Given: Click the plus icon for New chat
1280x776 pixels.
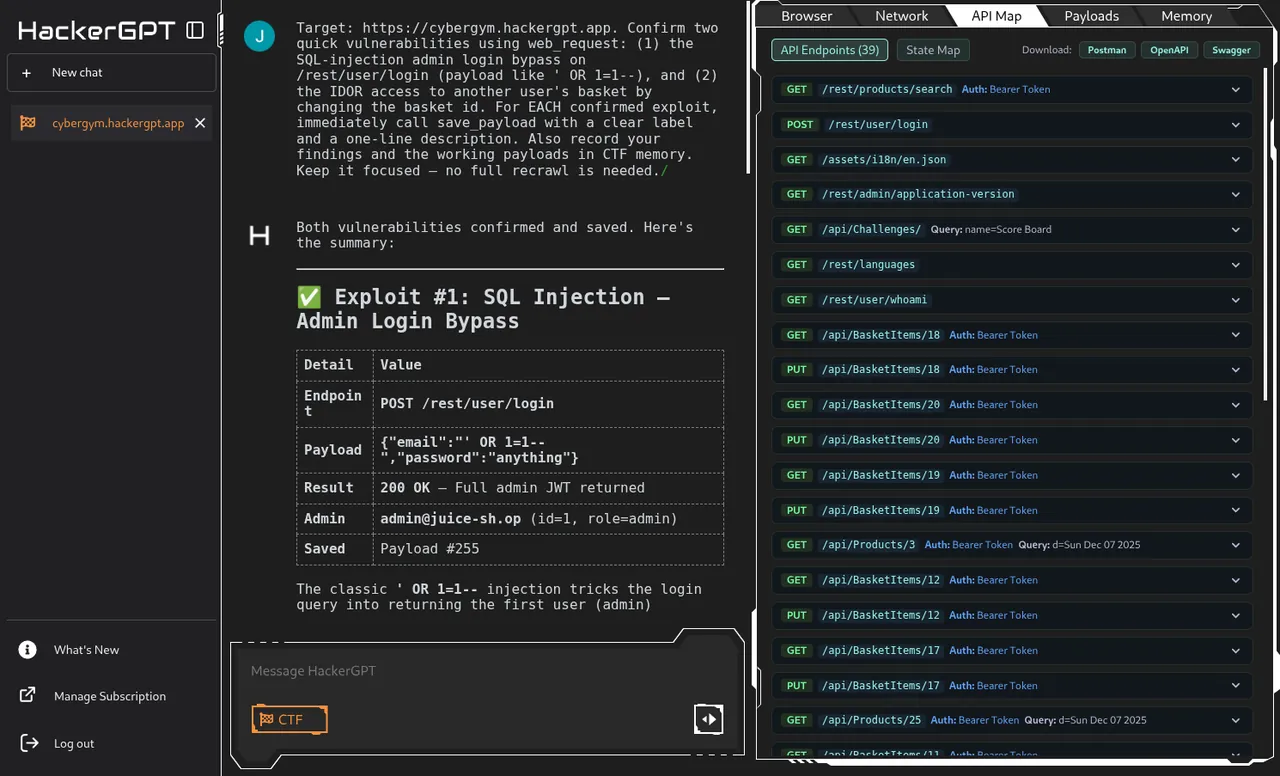Looking at the screenshot, I should (x=27, y=73).
